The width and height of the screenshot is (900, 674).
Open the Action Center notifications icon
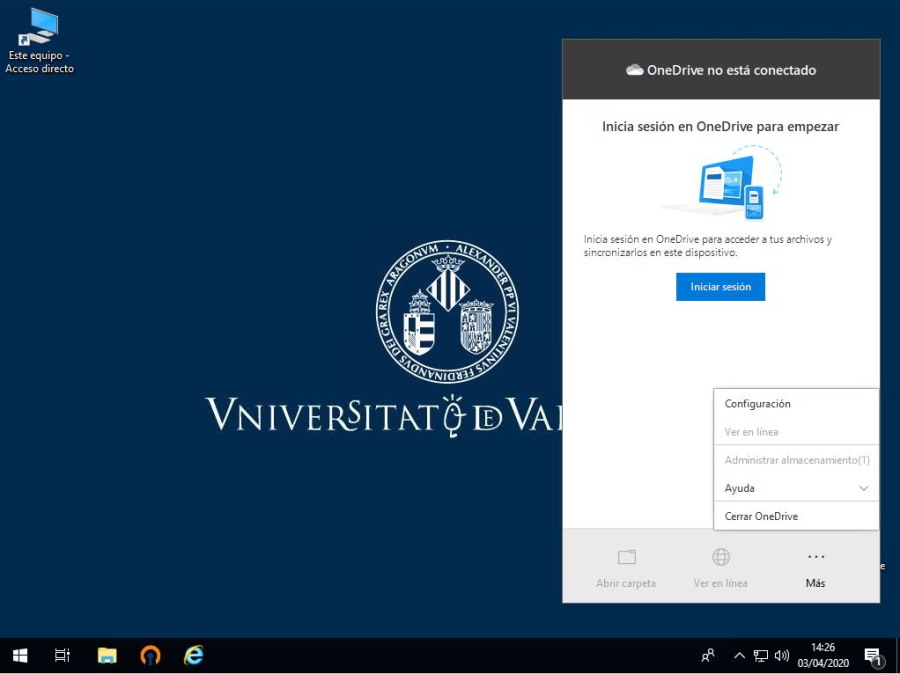(x=872, y=656)
